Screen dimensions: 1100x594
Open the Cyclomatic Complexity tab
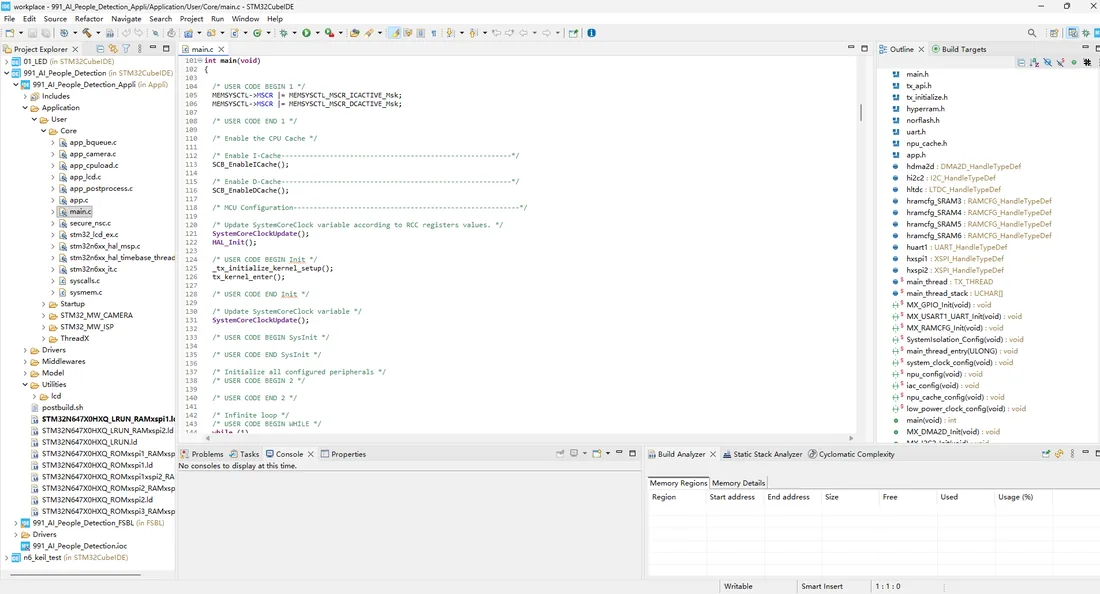tap(851, 454)
